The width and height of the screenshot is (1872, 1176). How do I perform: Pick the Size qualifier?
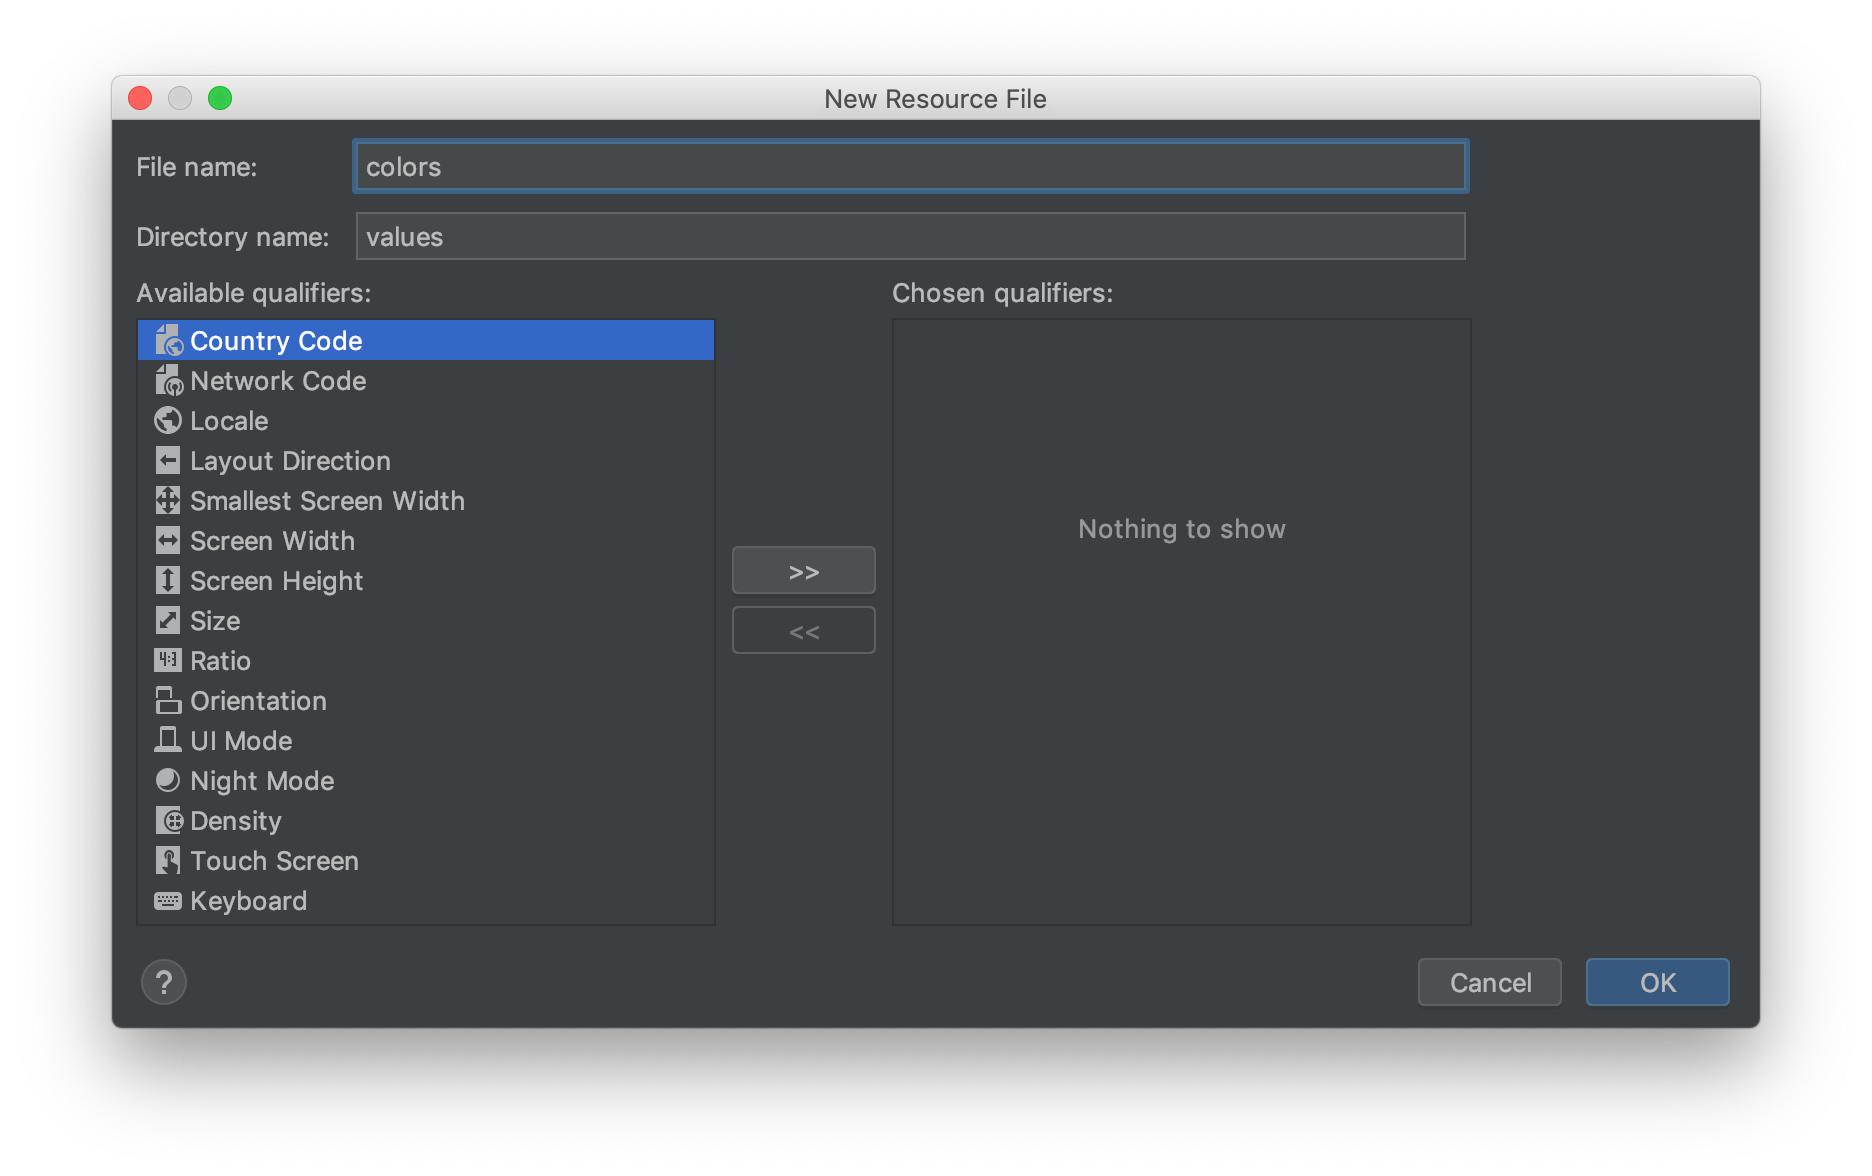pos(426,620)
